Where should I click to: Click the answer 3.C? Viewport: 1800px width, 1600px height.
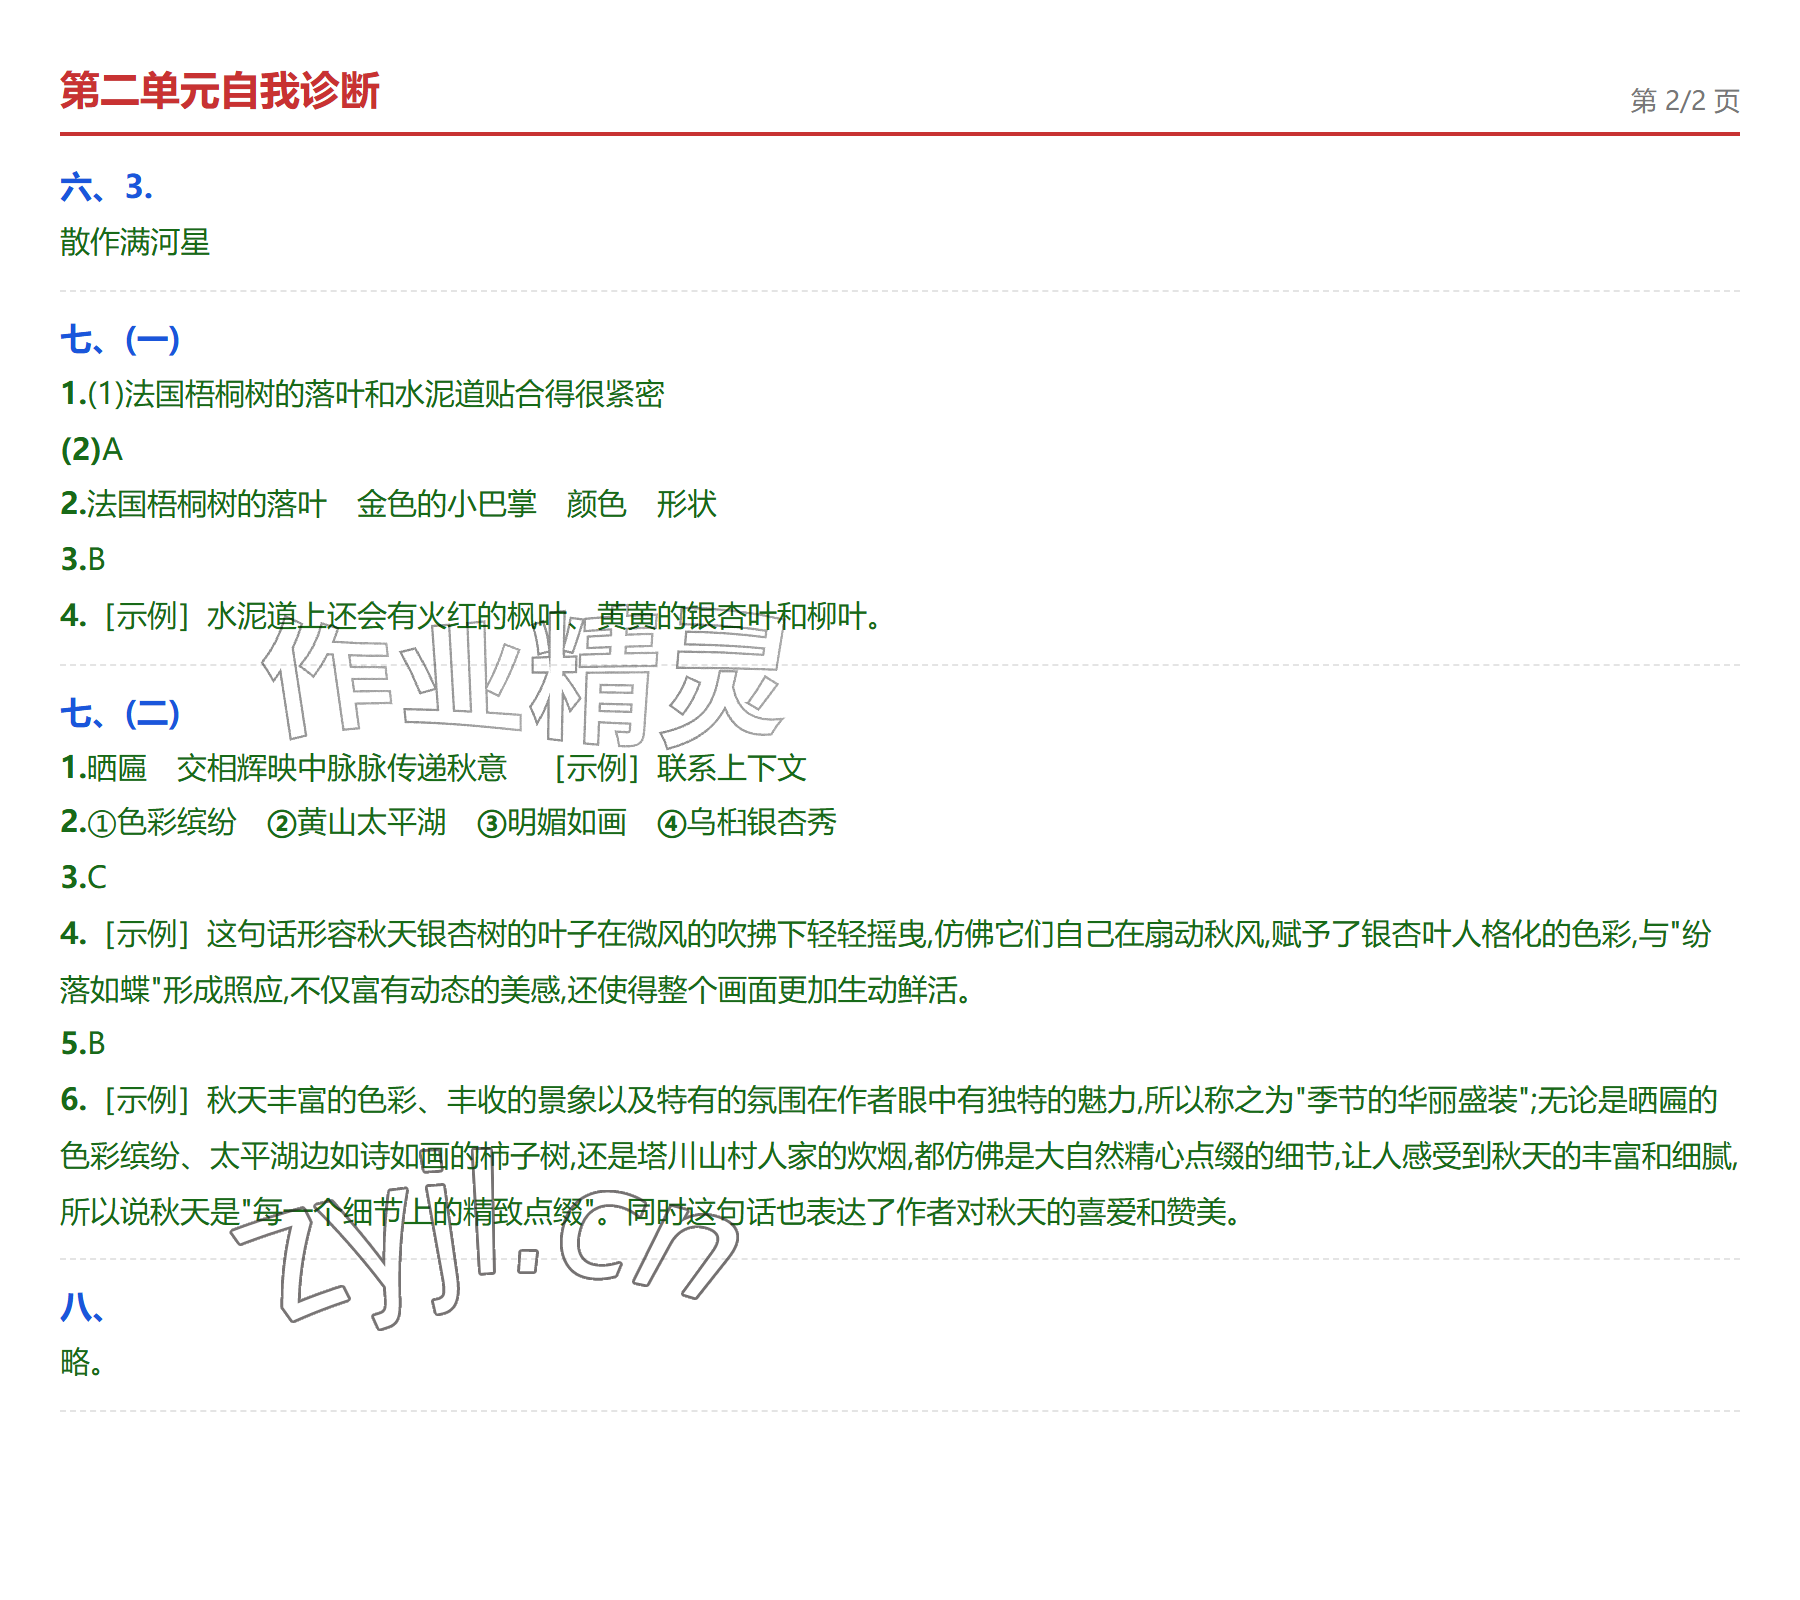83,877
